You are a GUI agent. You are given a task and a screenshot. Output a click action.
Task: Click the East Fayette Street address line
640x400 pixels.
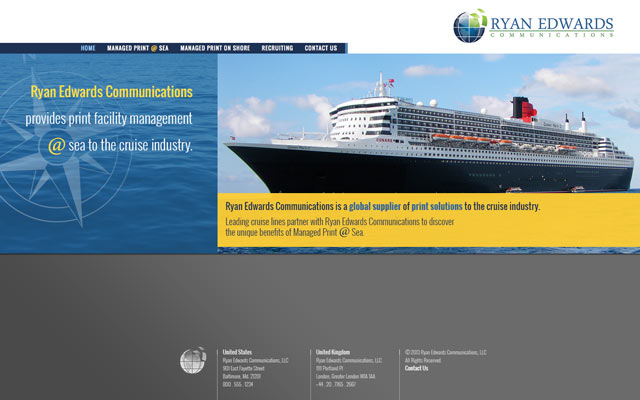pyautogui.click(x=244, y=368)
